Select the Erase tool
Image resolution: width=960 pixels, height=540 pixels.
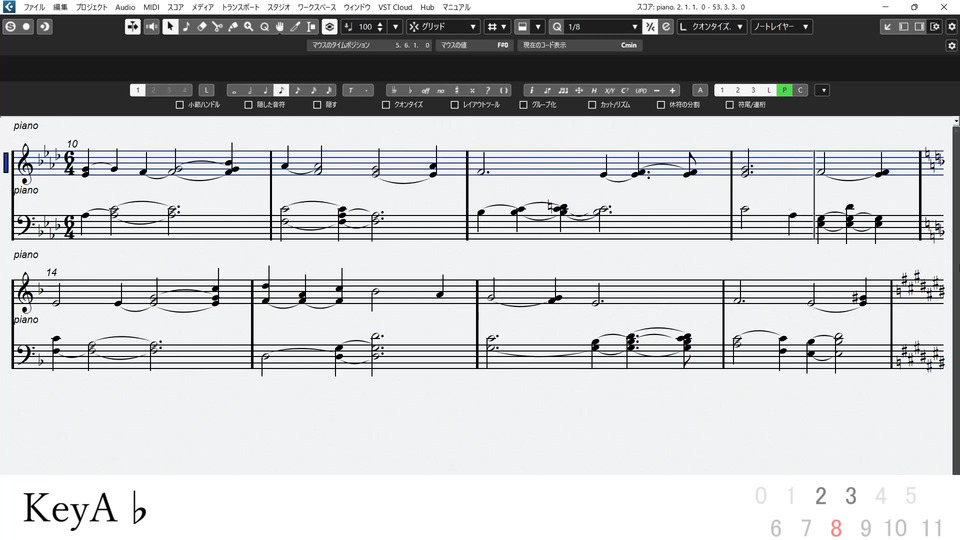(202, 26)
